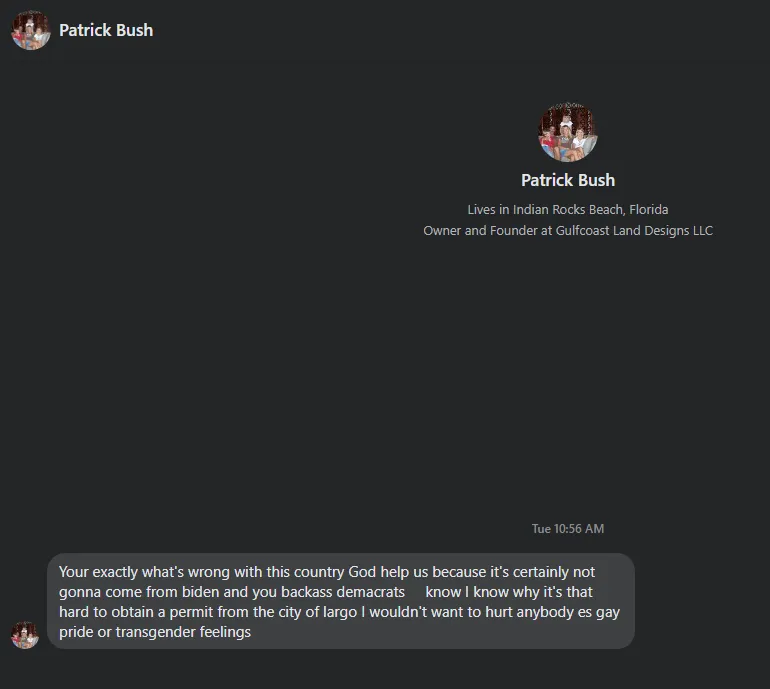Click the last line "pride or transgender feelings"
The image size is (770, 689).
click(x=155, y=632)
